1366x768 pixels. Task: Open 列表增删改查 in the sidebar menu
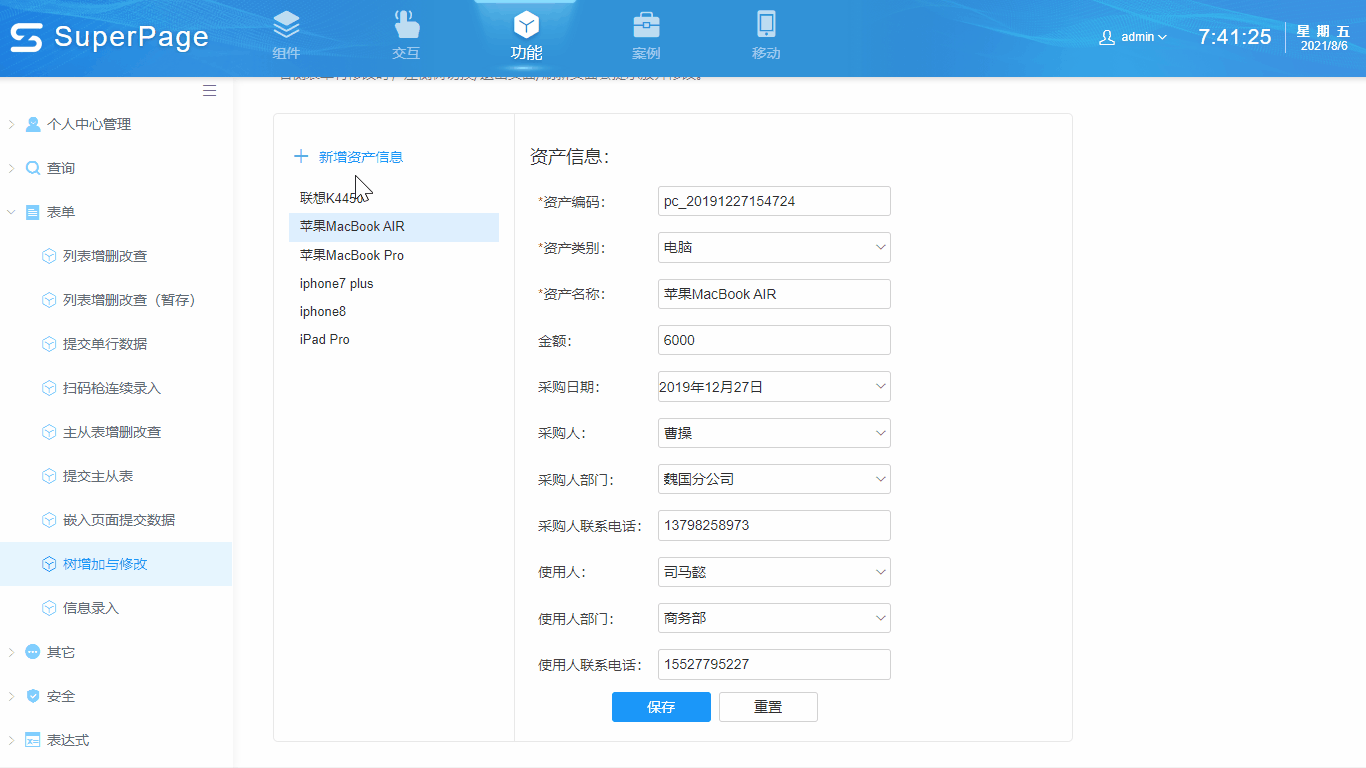[x=105, y=256]
